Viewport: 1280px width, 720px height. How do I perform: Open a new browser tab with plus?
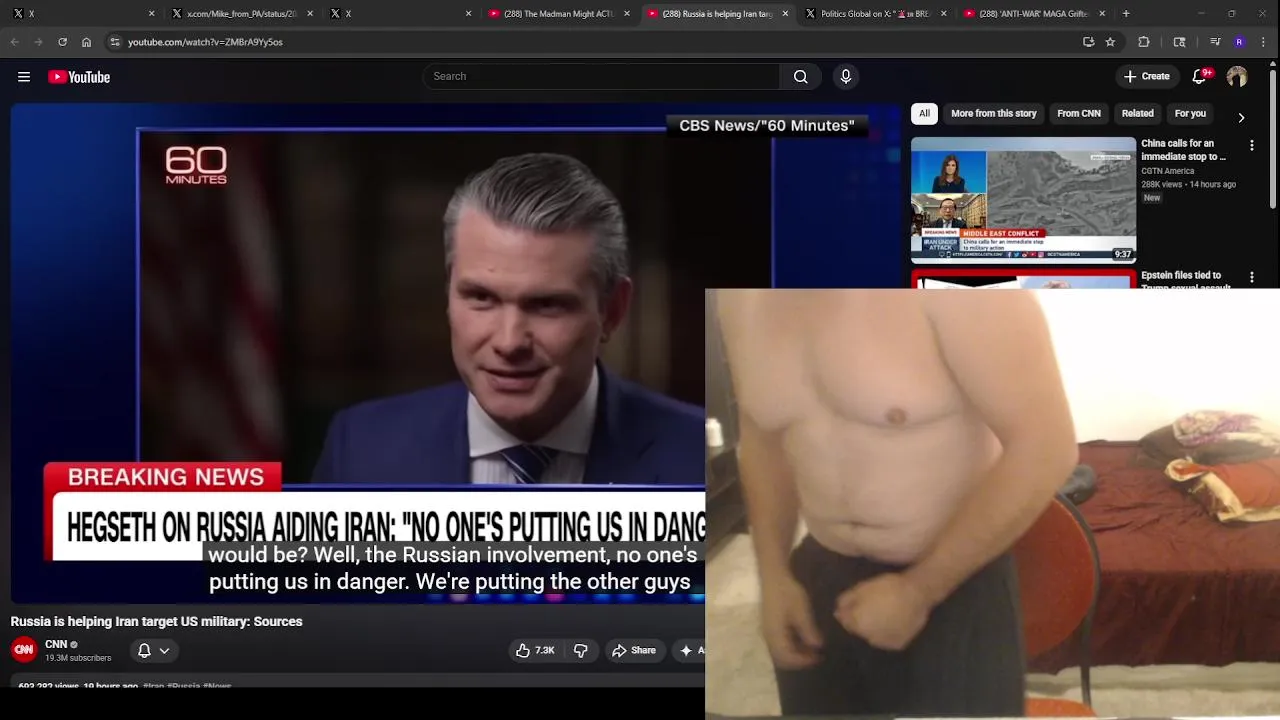pyautogui.click(x=1126, y=14)
